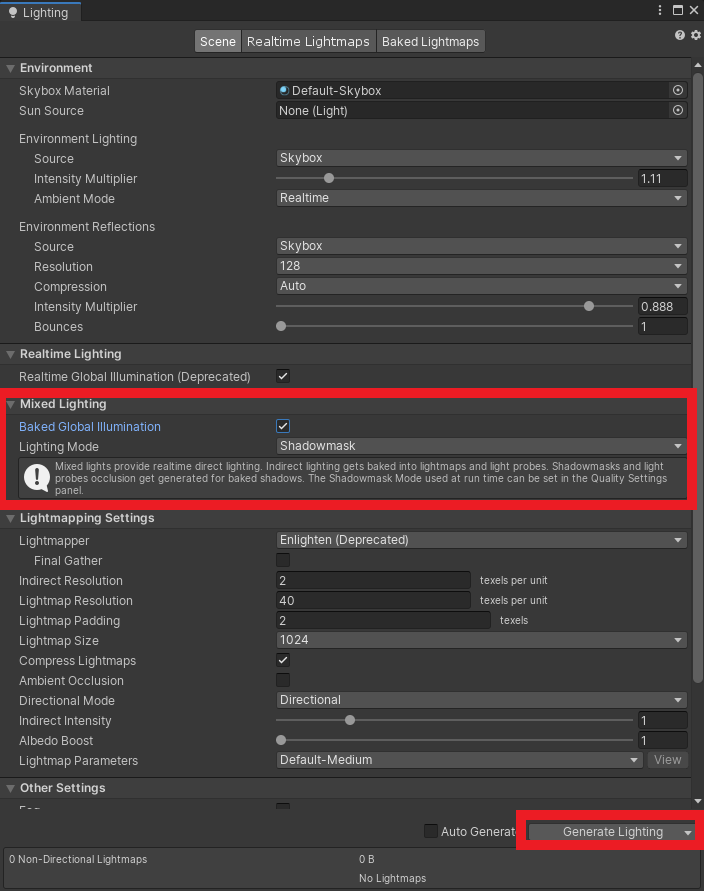This screenshot has height=891, width=704.
Task: Open the Sun Source object picker
Action: 678,110
